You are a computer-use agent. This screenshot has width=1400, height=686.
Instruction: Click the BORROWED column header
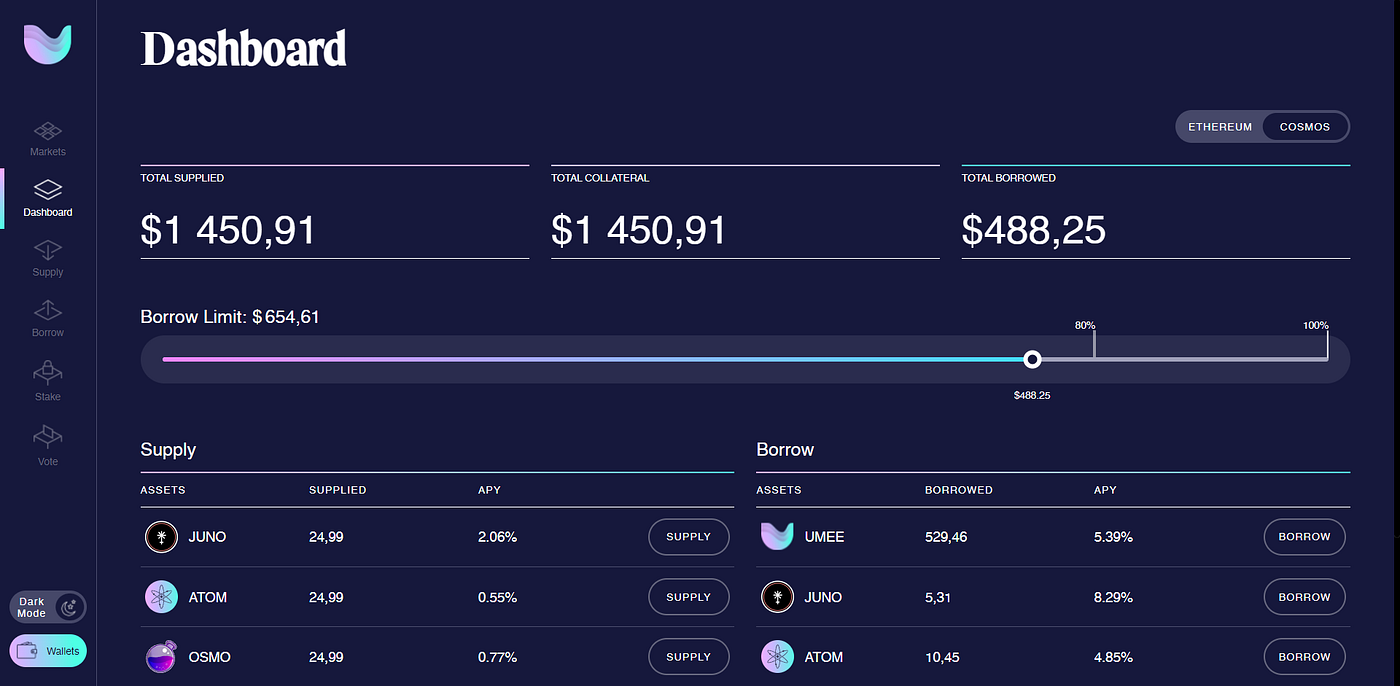959,490
